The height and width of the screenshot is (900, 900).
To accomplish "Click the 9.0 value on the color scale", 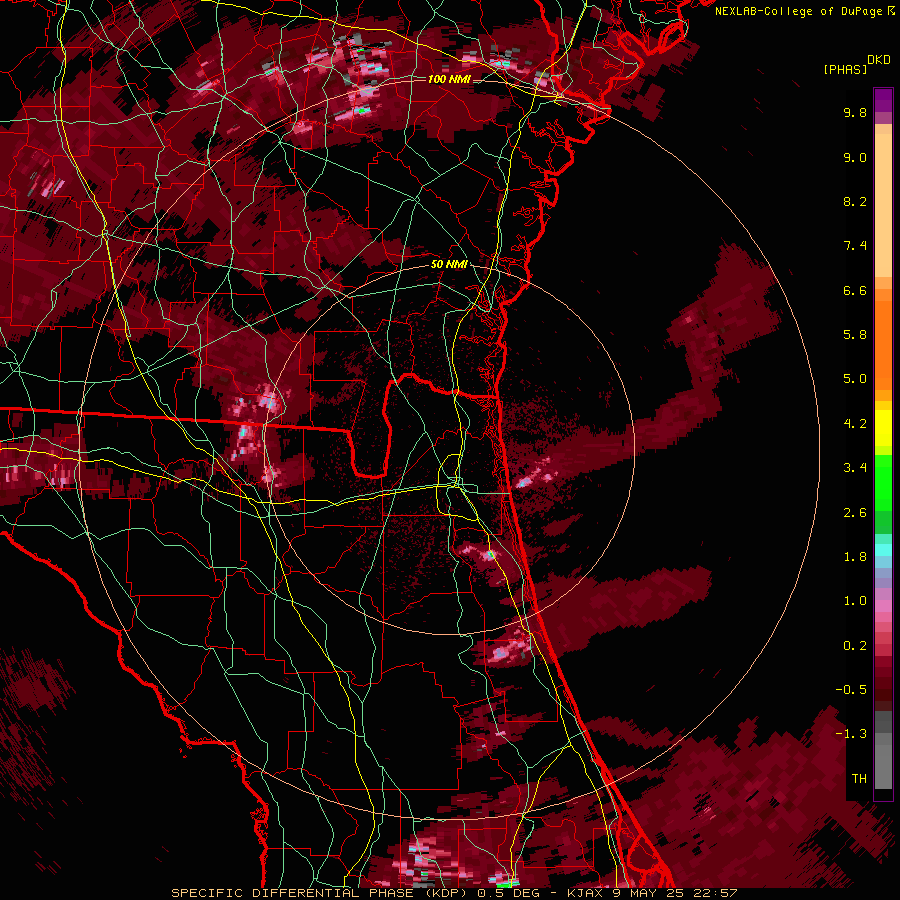I will tap(855, 157).
